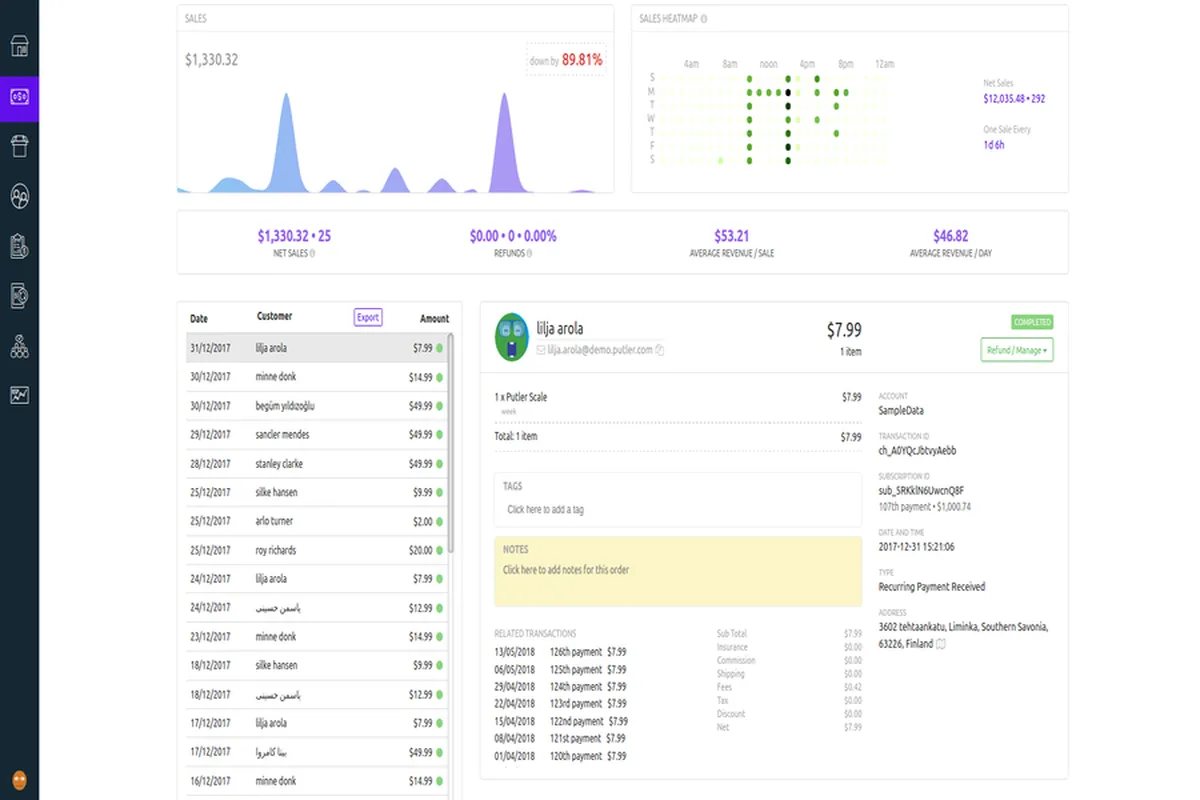The image size is (1200, 800).
Task: Click the map icon next to the address
Action: tap(940, 644)
